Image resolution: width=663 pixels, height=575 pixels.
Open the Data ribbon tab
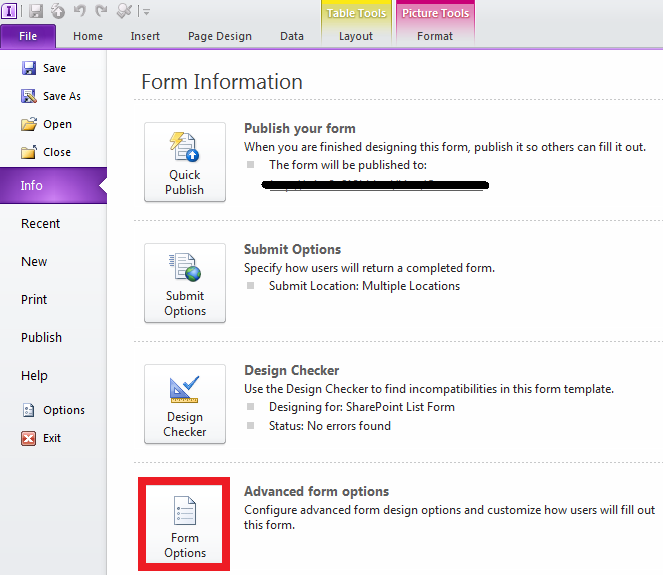pos(292,36)
